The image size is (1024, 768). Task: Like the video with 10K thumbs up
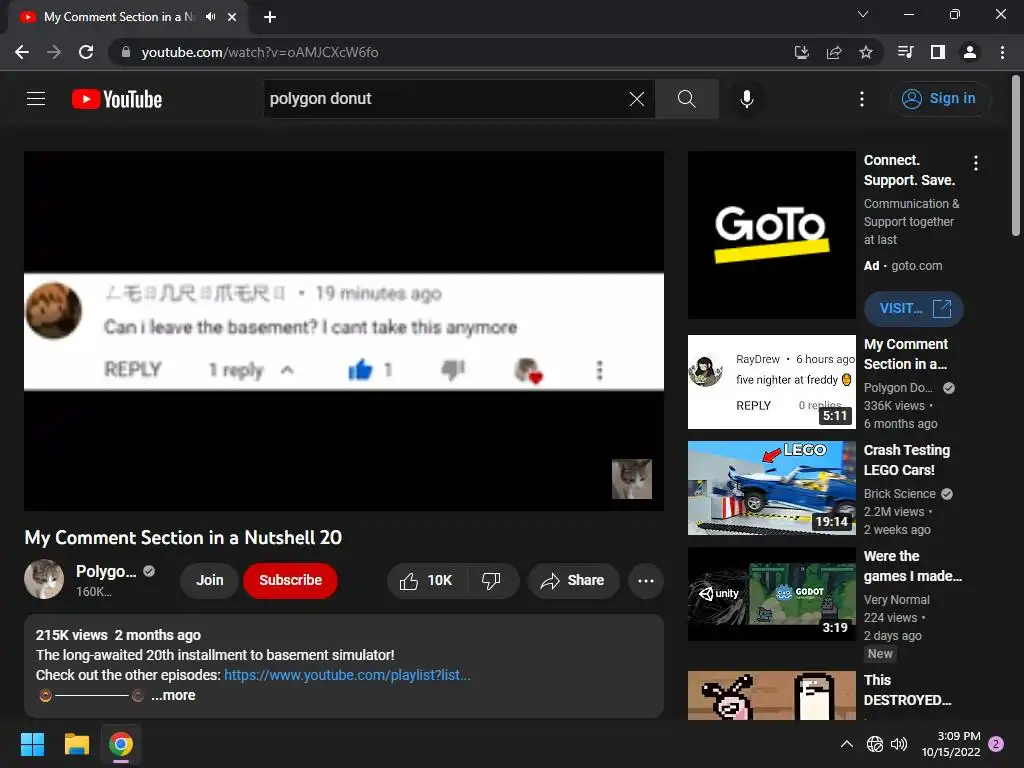pyautogui.click(x=427, y=581)
